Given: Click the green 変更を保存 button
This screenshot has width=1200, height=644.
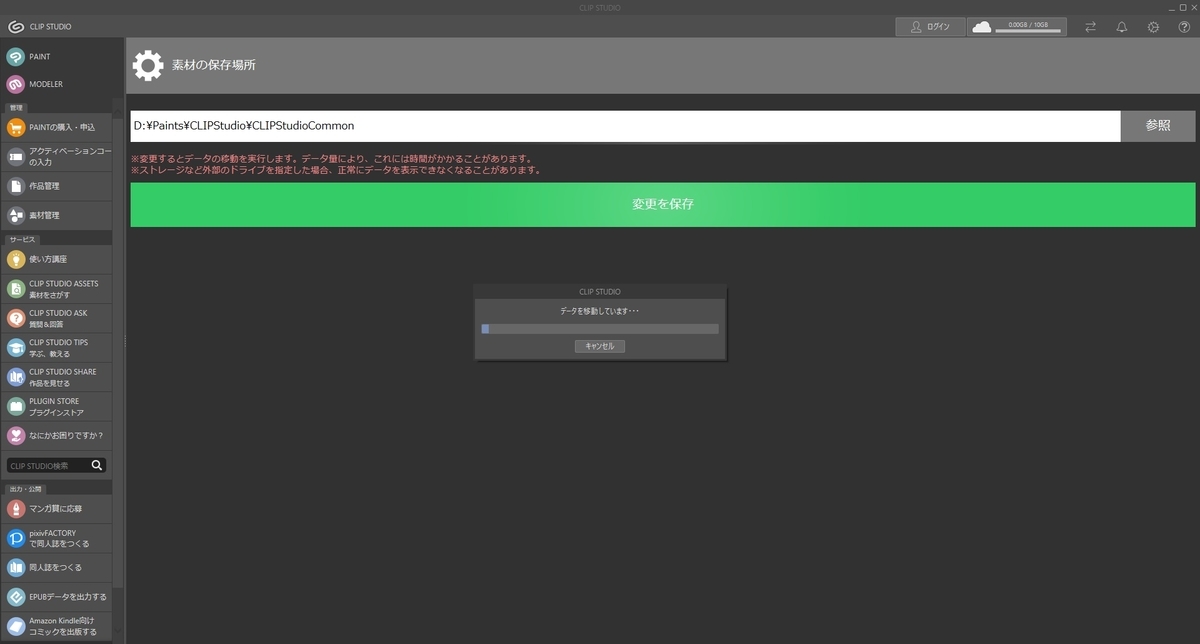Looking at the screenshot, I should pyautogui.click(x=663, y=204).
